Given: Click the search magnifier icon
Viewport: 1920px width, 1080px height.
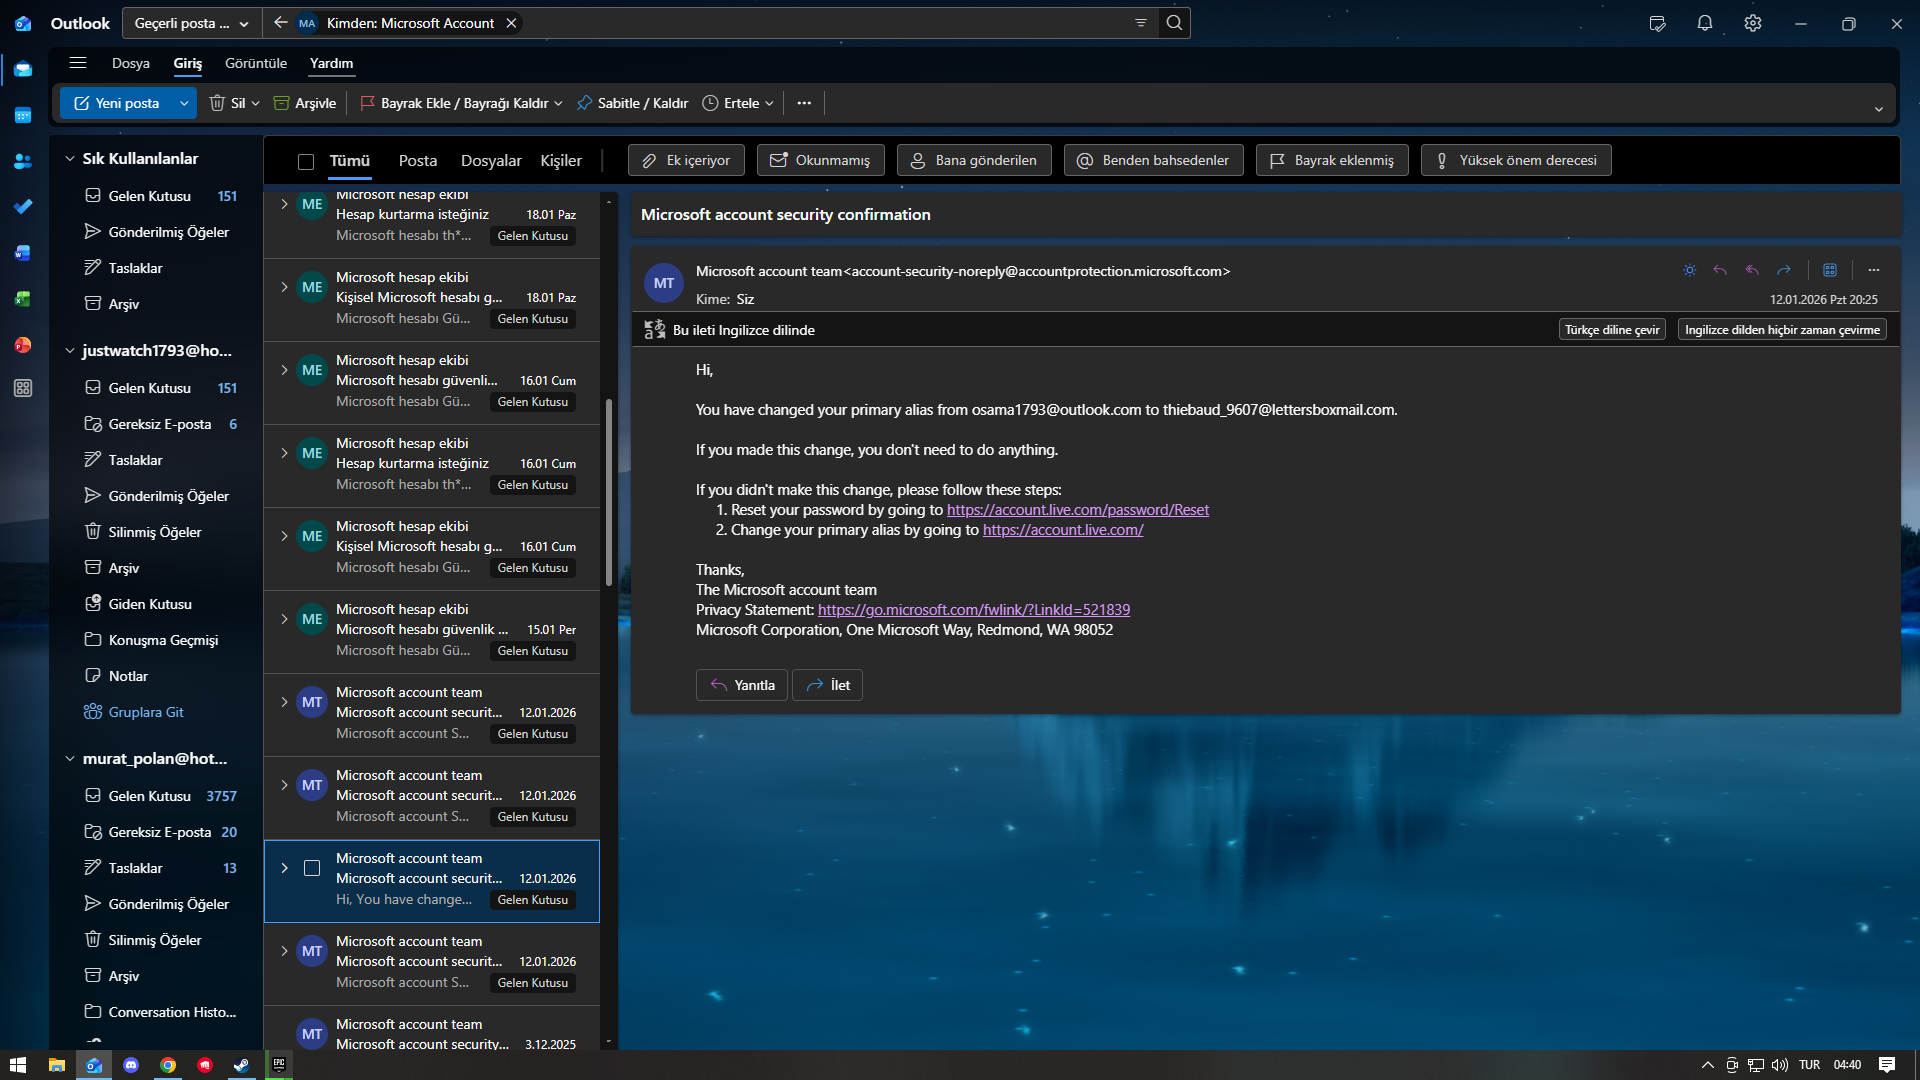Looking at the screenshot, I should pos(1175,23).
